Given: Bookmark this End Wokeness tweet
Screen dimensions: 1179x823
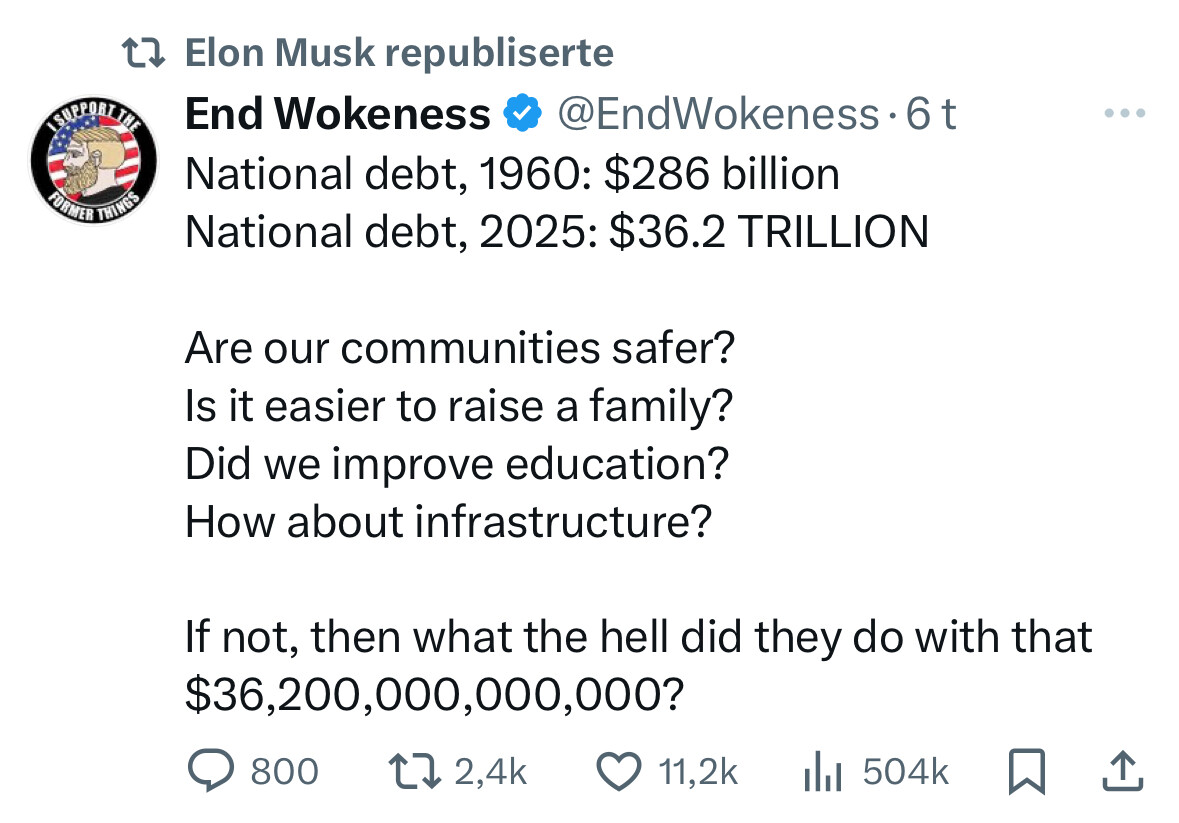Looking at the screenshot, I should tap(1026, 772).
